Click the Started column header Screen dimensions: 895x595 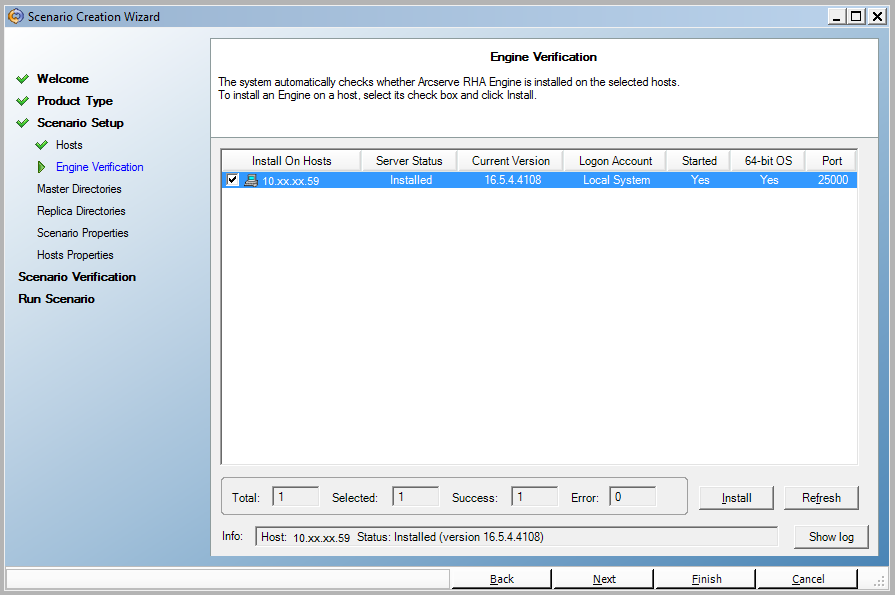tap(699, 161)
